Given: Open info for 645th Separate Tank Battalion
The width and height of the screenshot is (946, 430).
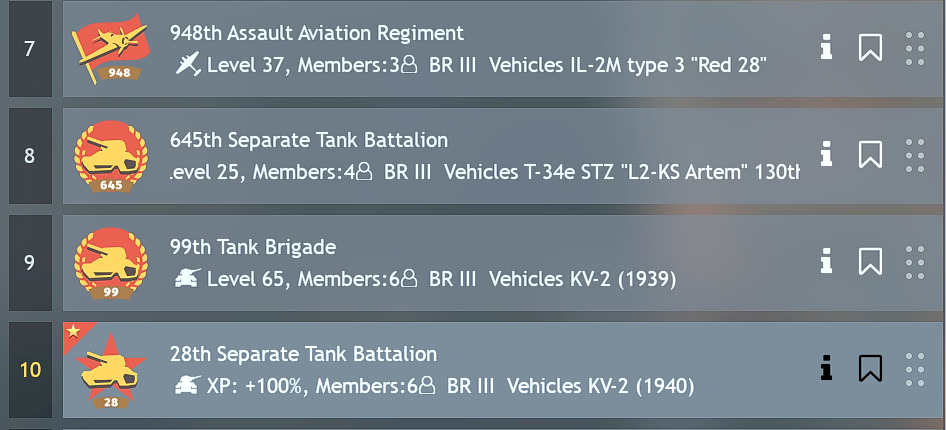Looking at the screenshot, I should [827, 154].
